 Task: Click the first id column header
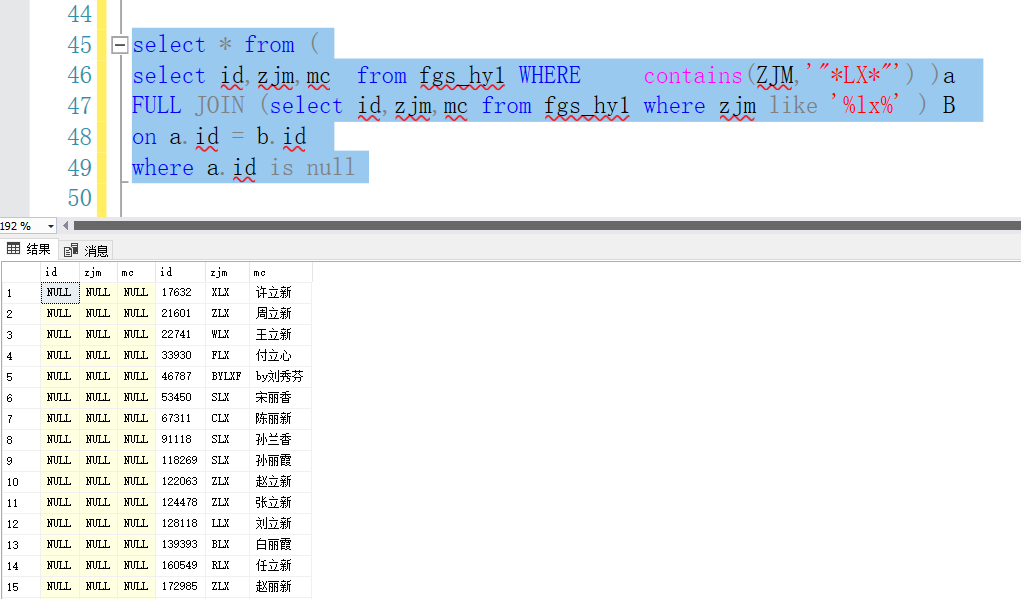tap(60, 272)
